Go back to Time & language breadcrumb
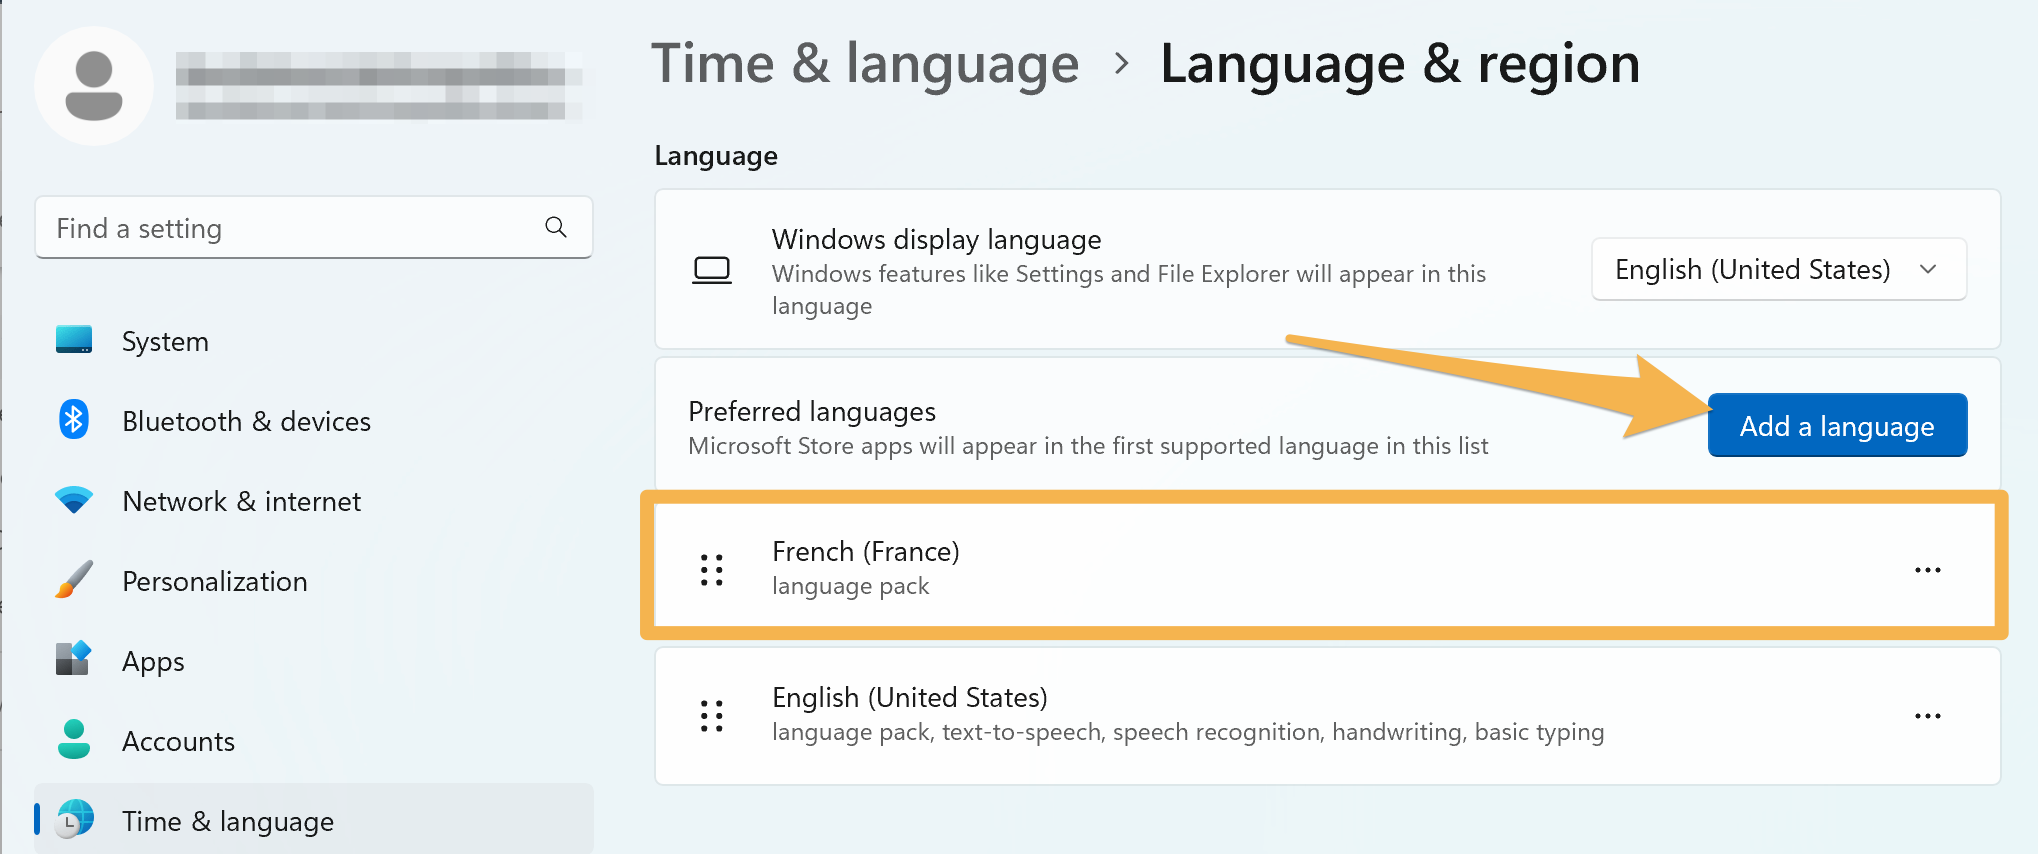Image resolution: width=2038 pixels, height=854 pixels. (865, 64)
